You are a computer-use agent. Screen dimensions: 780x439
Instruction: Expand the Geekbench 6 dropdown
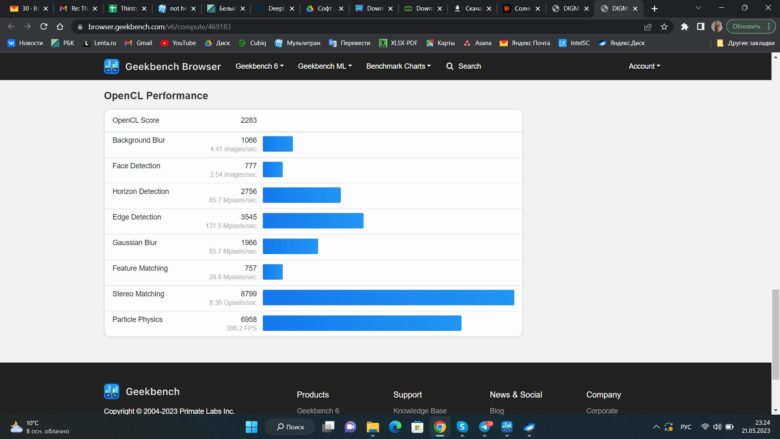click(259, 66)
